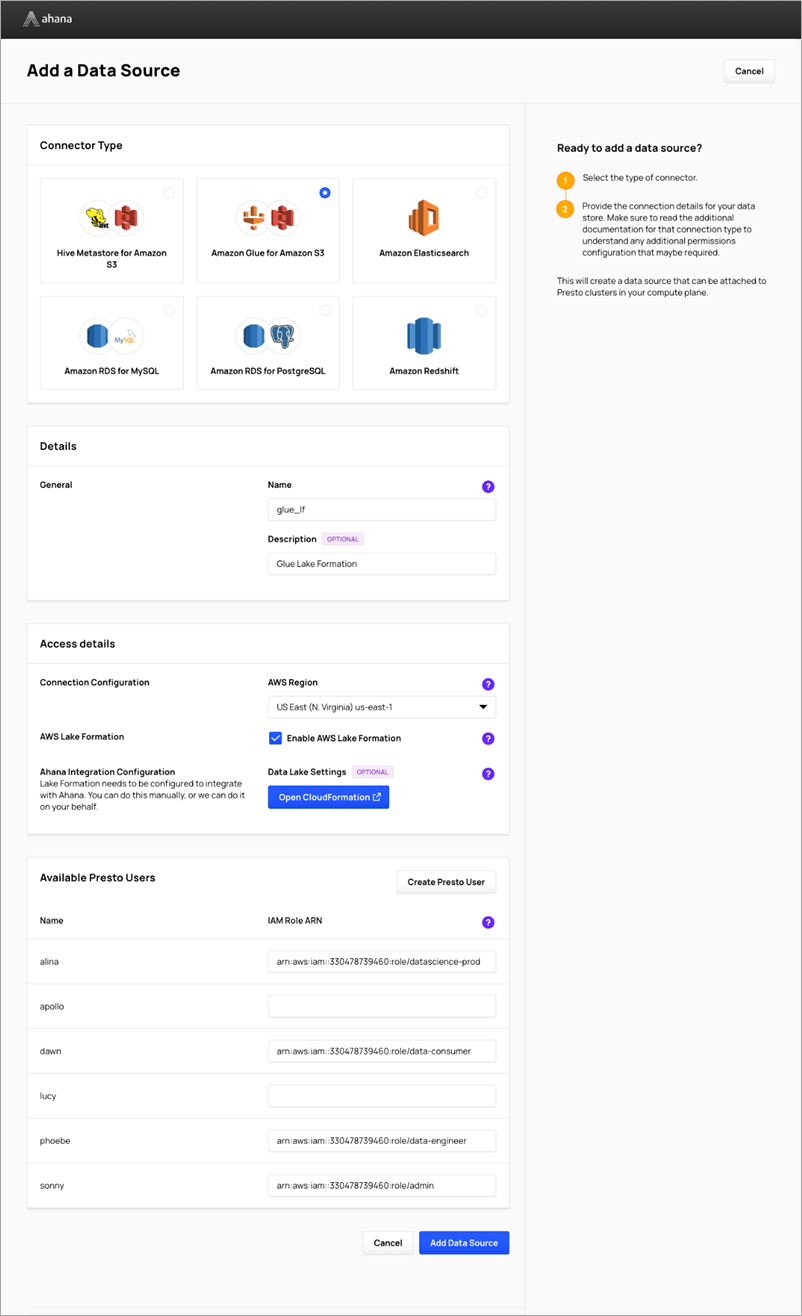Screen dimensions: 802x1316
Task: Select Amazon Redshift radio button
Action: tap(481, 311)
